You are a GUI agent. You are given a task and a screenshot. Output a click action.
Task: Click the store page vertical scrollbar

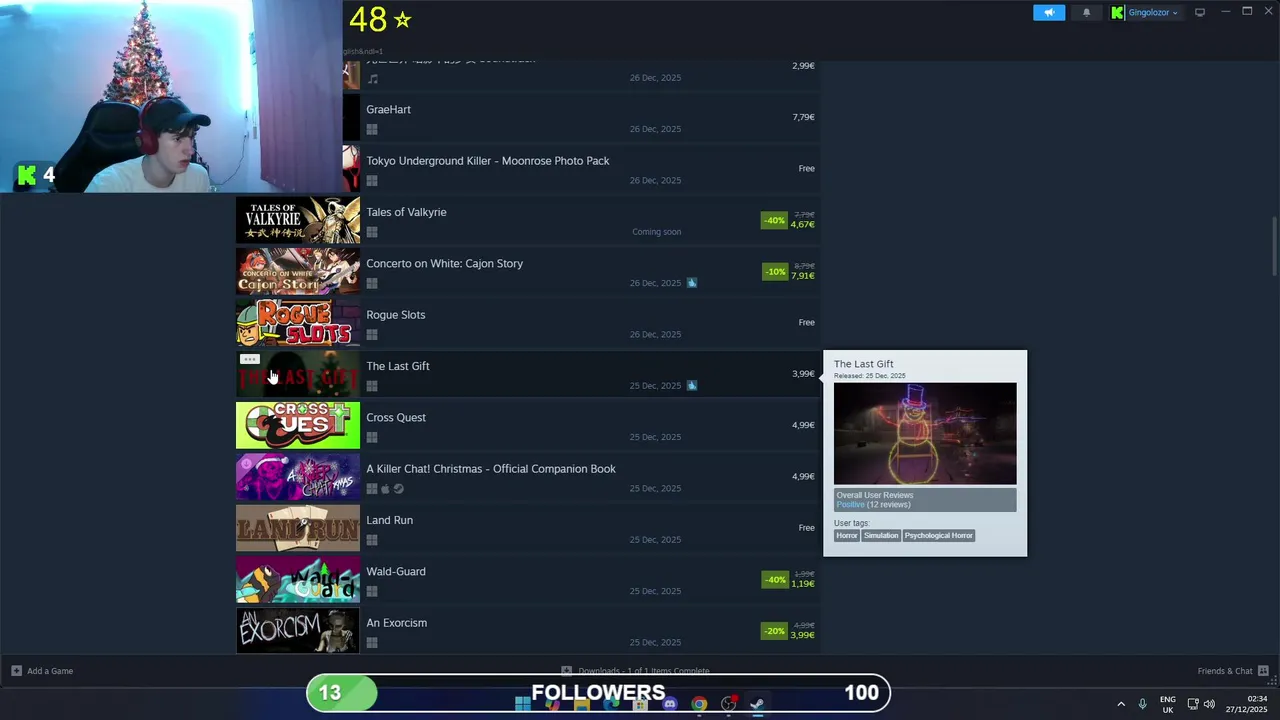click(x=1274, y=245)
